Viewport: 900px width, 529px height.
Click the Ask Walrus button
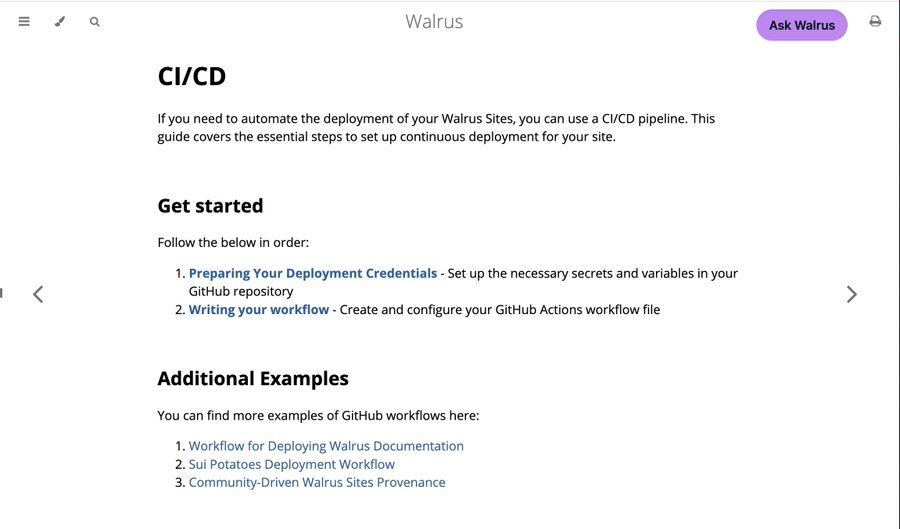(802, 25)
